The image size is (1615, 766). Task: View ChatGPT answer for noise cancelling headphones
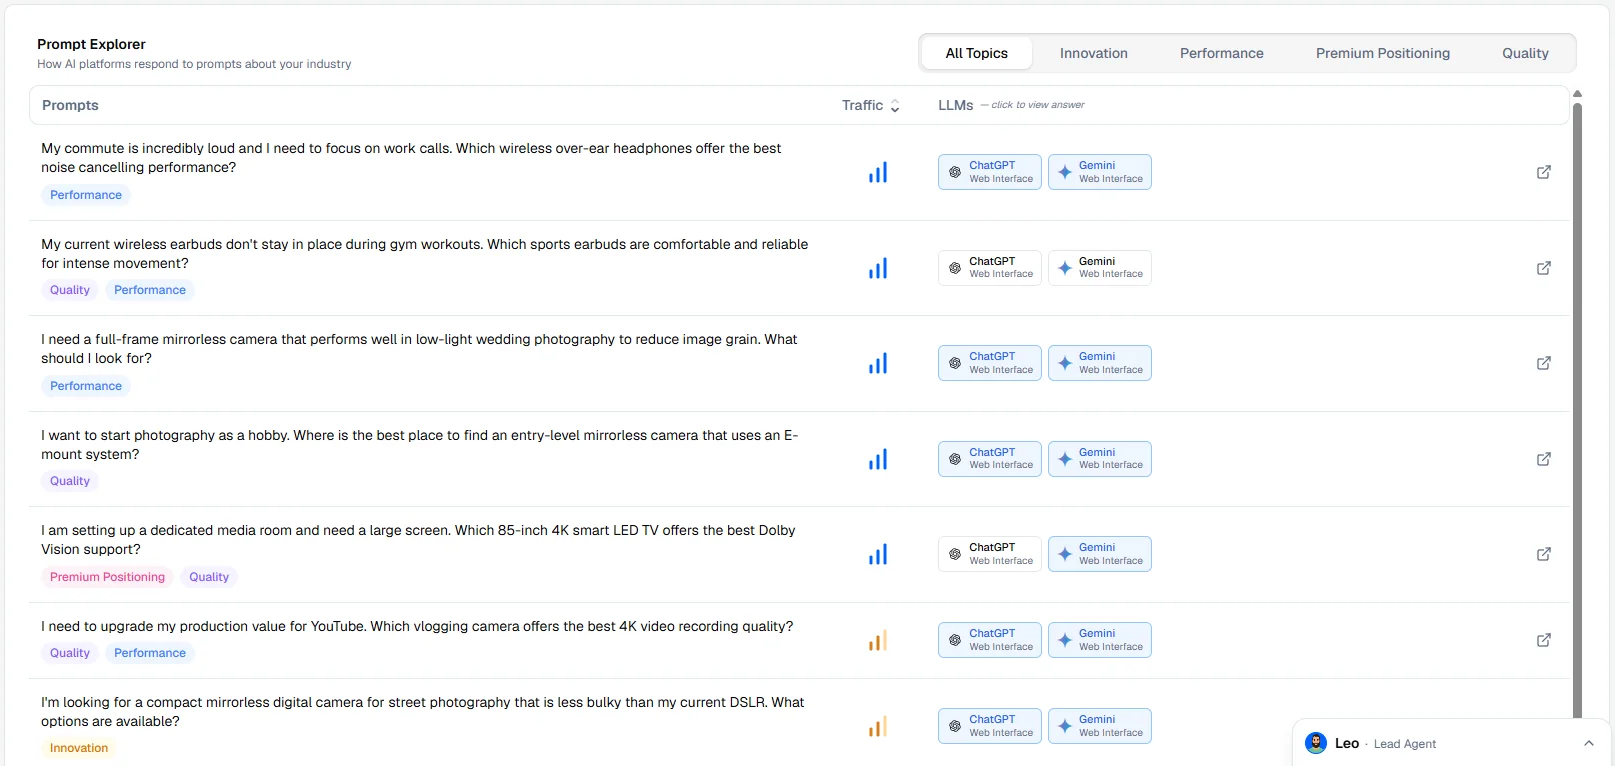pyautogui.click(x=990, y=172)
